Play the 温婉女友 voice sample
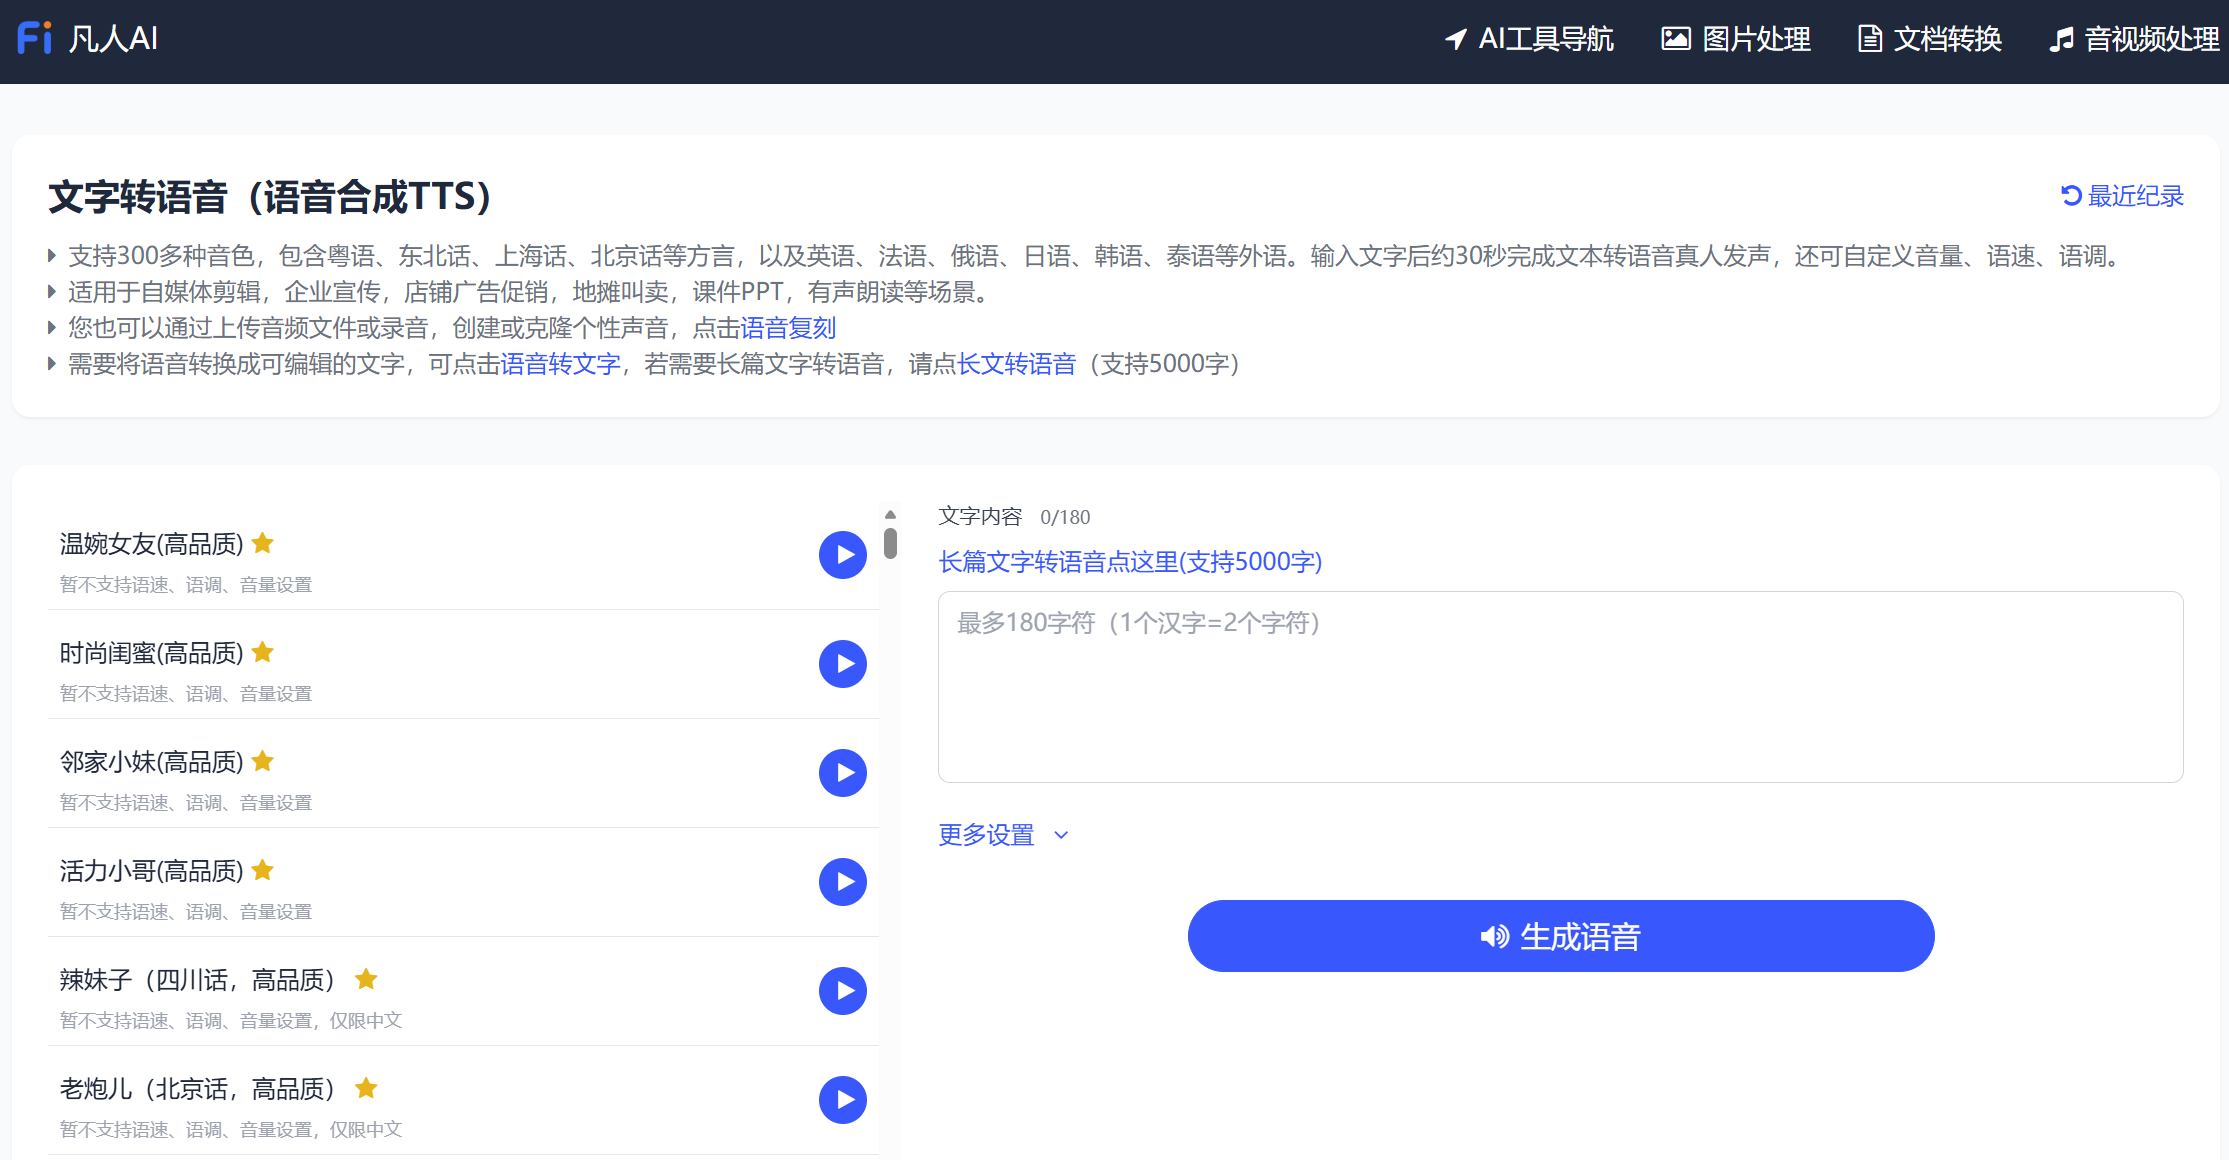The image size is (2229, 1160). pyautogui.click(x=843, y=554)
